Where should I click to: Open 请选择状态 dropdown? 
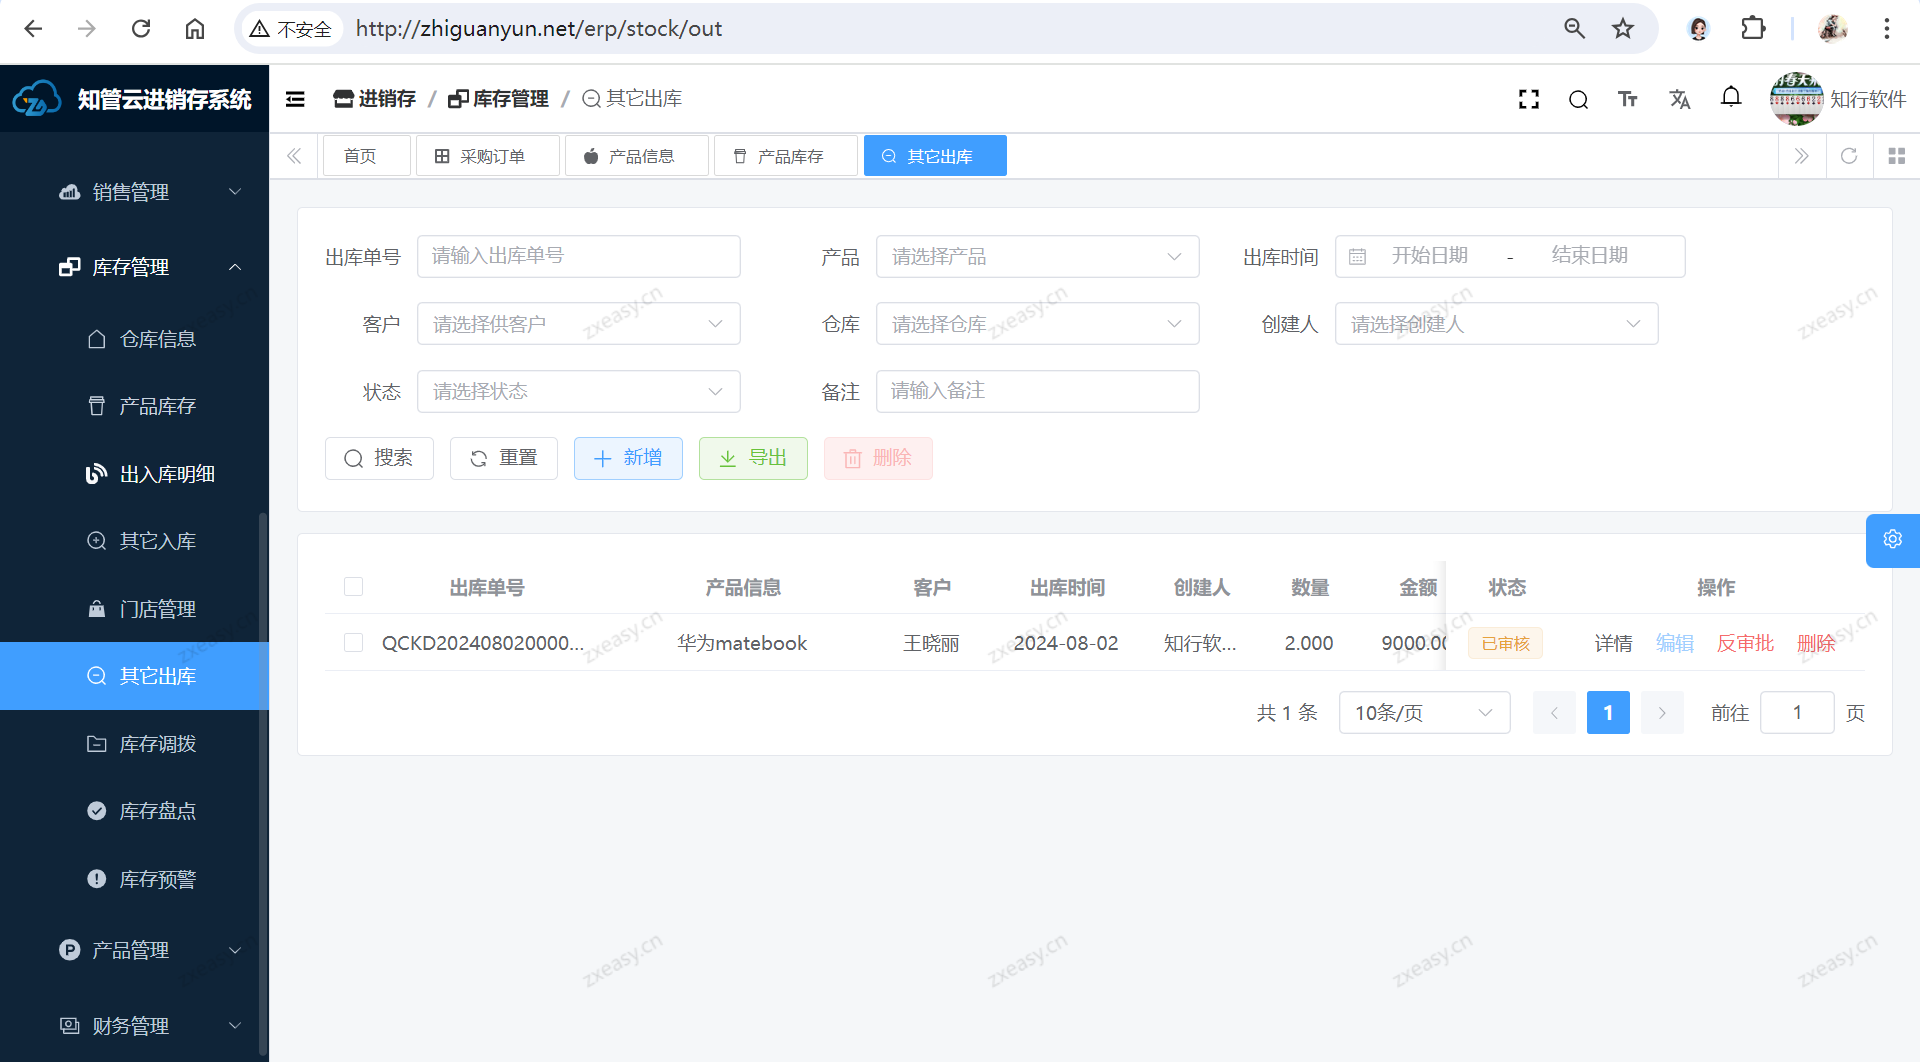pos(578,392)
